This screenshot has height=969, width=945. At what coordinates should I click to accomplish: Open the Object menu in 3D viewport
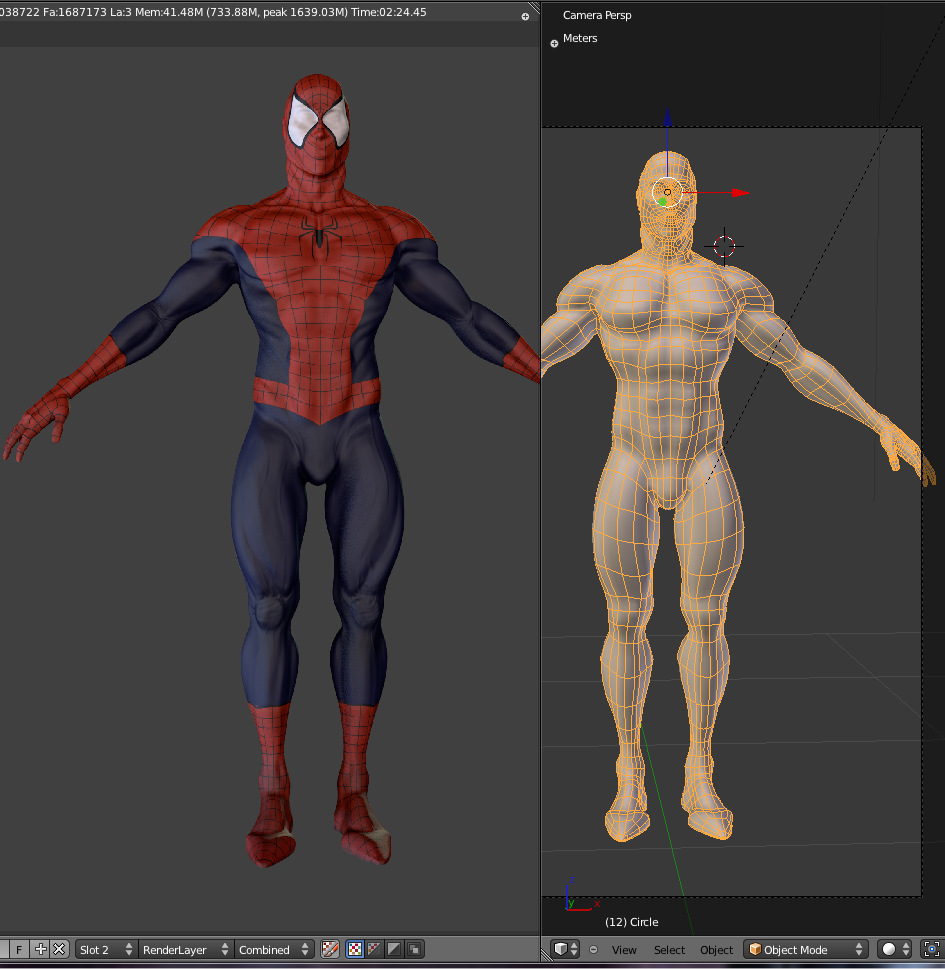point(716,950)
